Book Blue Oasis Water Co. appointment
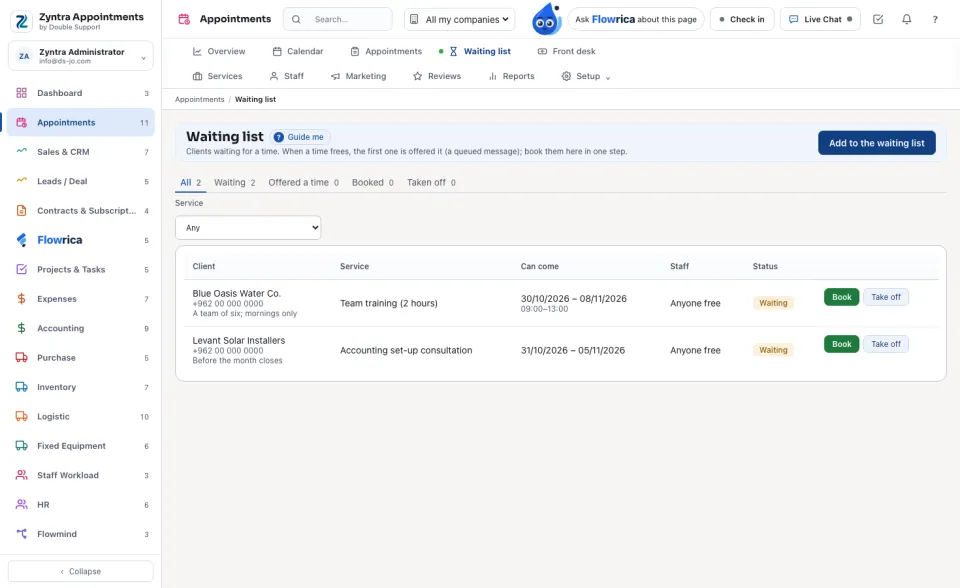This screenshot has height=588, width=960. [841, 297]
